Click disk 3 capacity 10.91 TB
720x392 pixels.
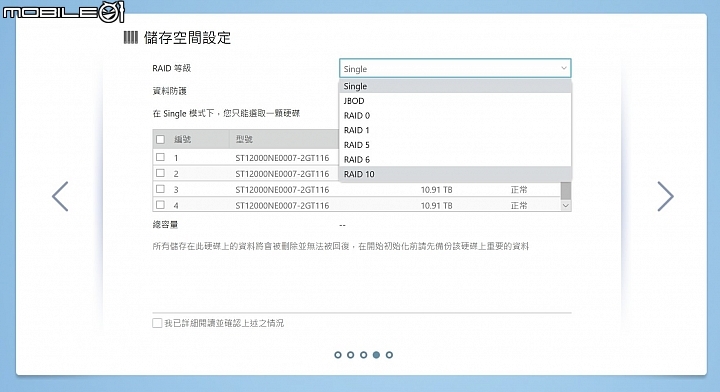point(437,190)
